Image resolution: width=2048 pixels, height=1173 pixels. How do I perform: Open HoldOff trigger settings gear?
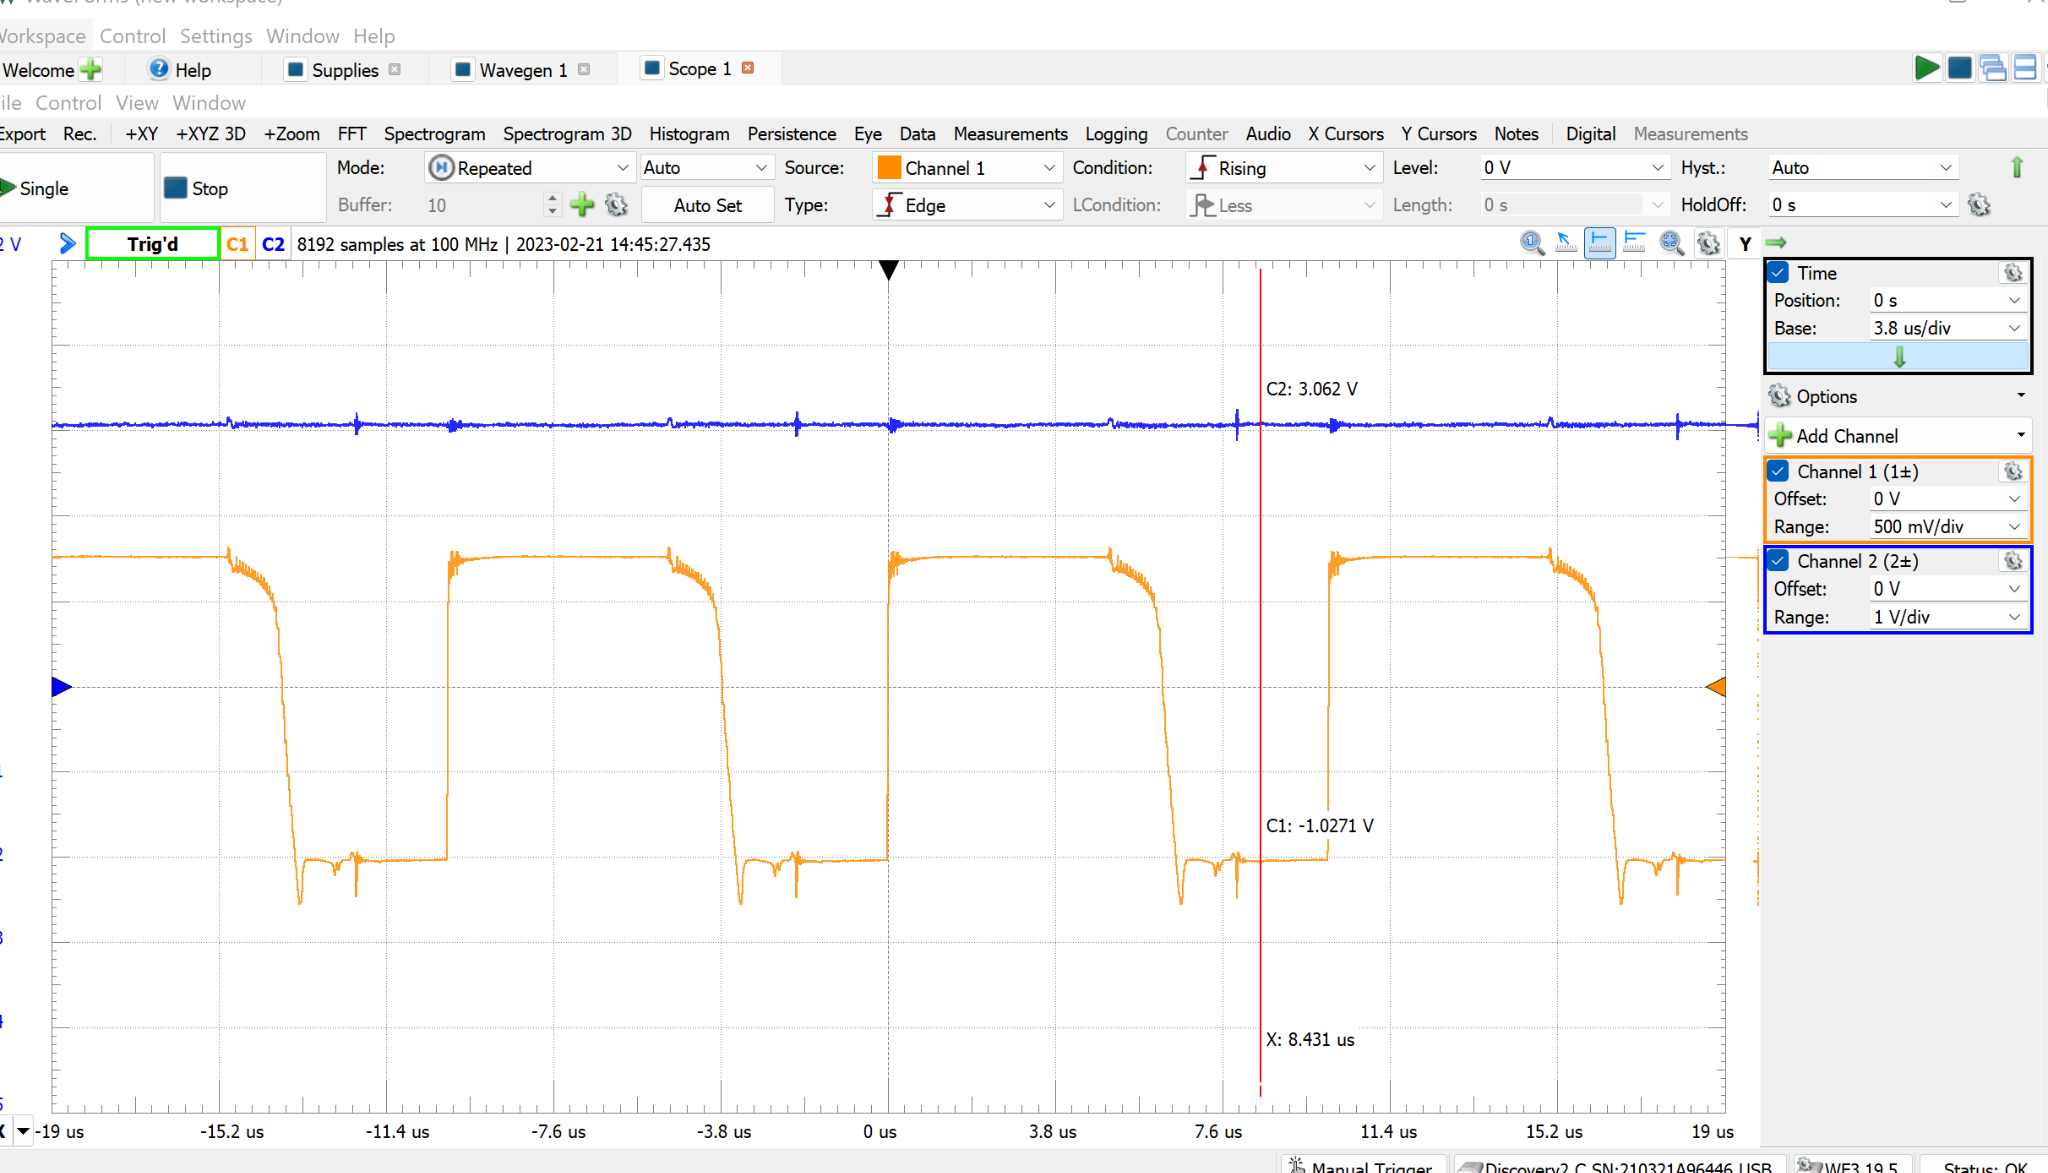click(1979, 205)
